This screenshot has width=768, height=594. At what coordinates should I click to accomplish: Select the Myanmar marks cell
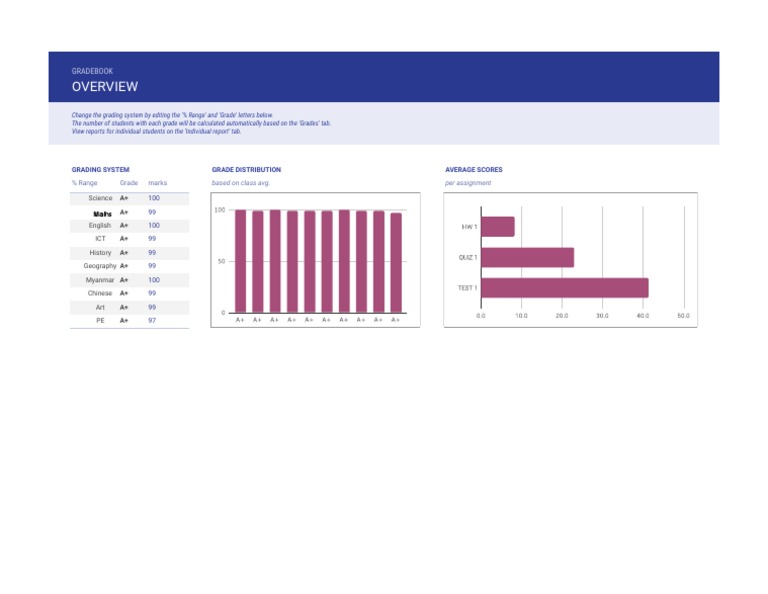point(154,280)
